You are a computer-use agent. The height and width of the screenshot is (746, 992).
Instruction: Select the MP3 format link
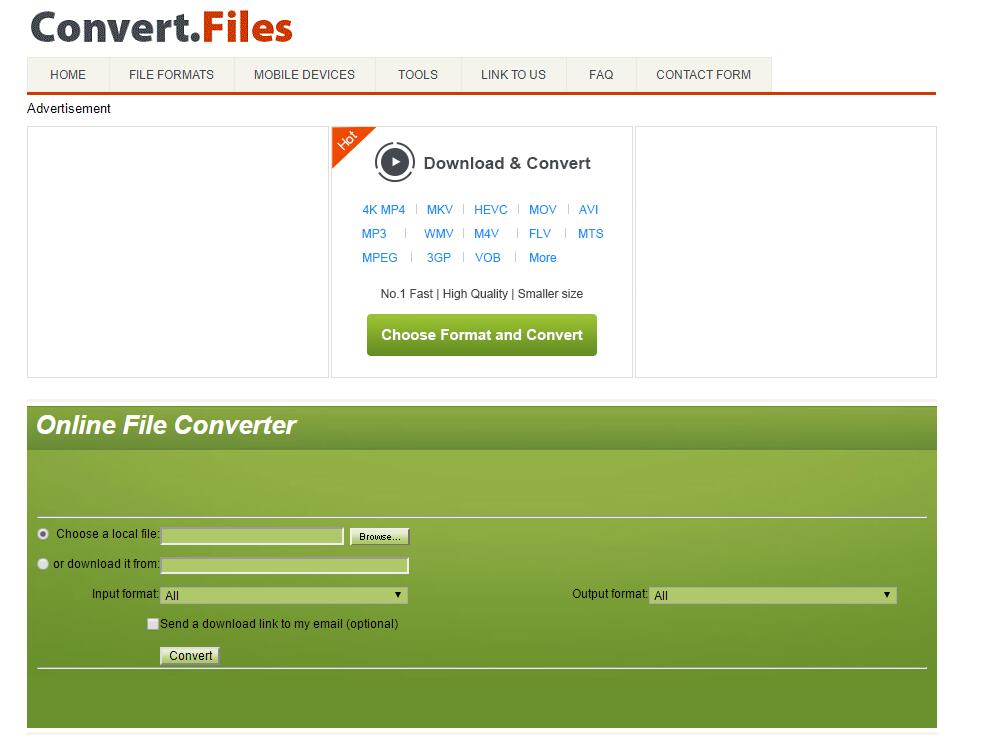tap(374, 233)
